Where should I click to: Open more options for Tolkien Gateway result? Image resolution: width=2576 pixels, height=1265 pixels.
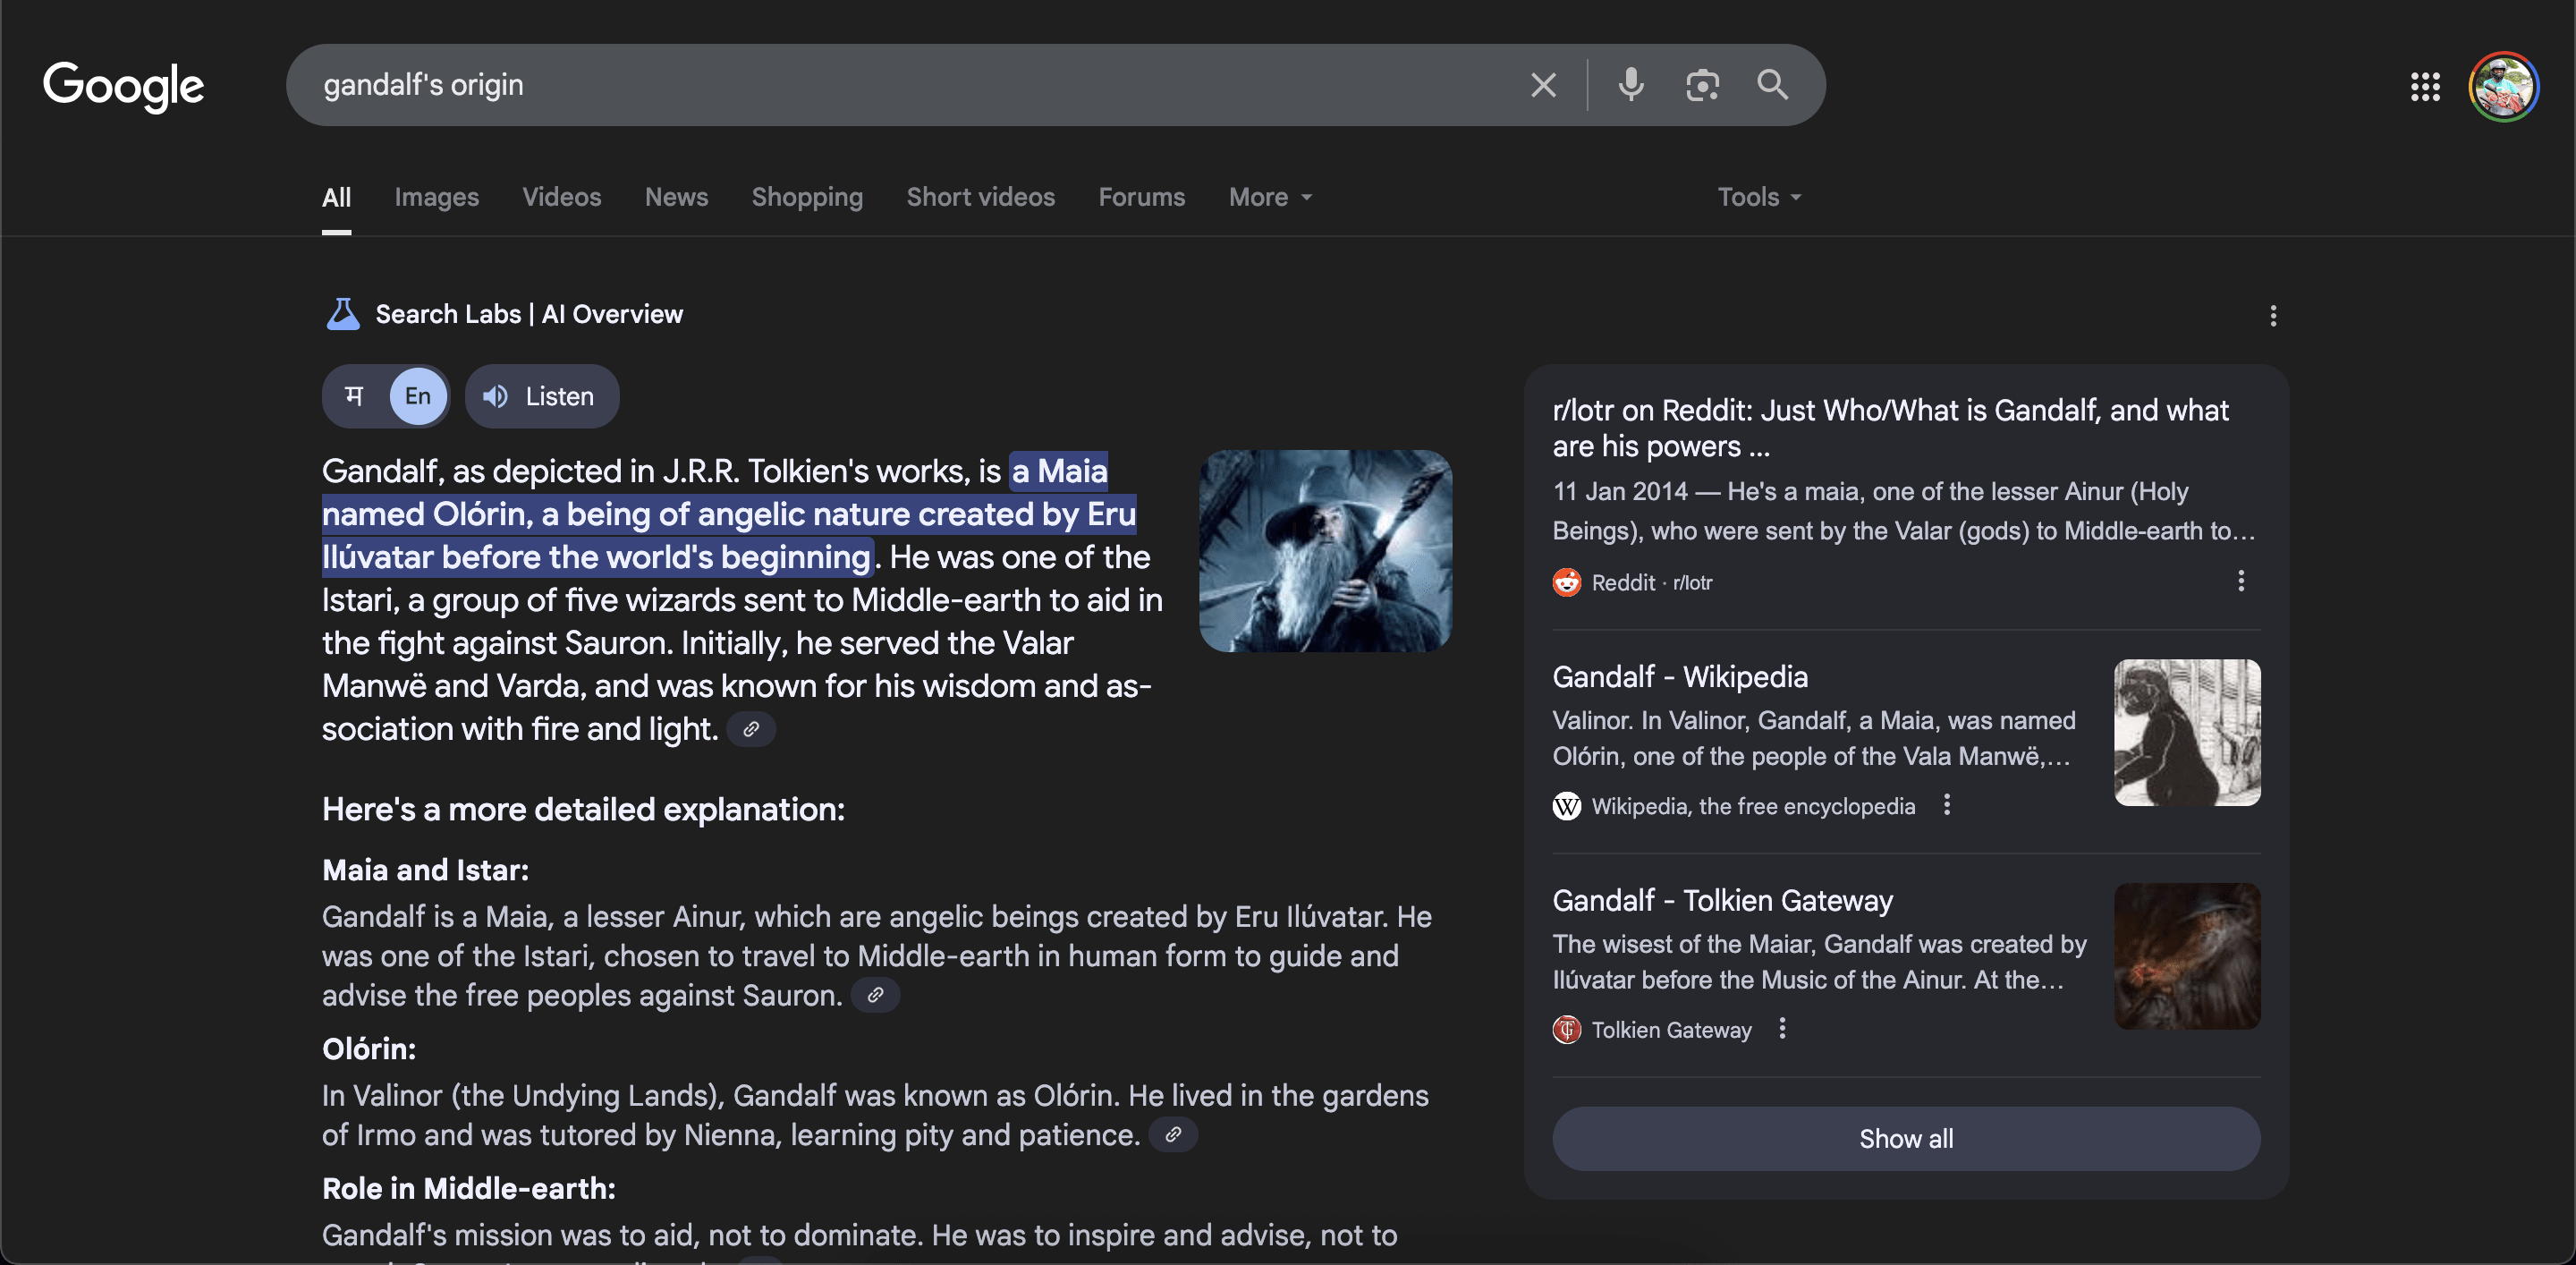tap(1782, 1028)
